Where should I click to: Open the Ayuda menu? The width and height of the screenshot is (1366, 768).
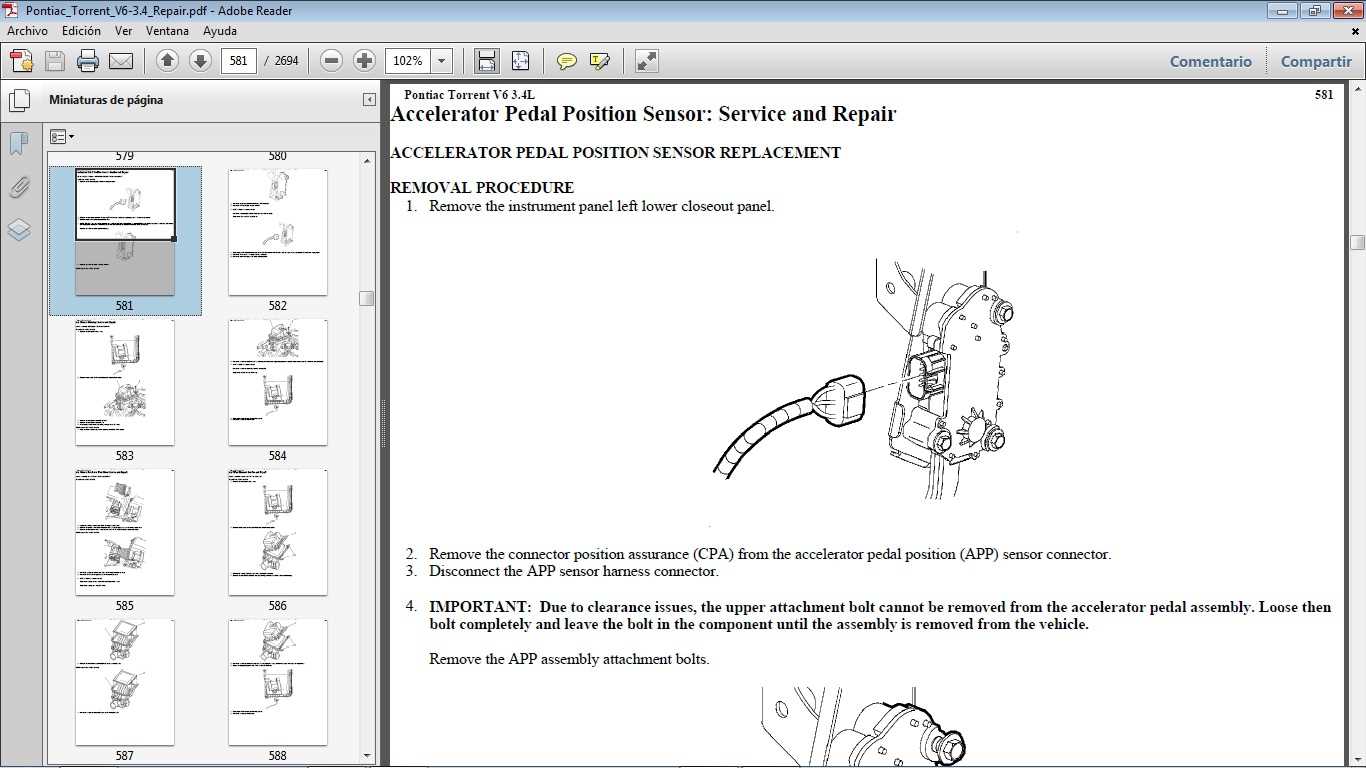(x=219, y=31)
